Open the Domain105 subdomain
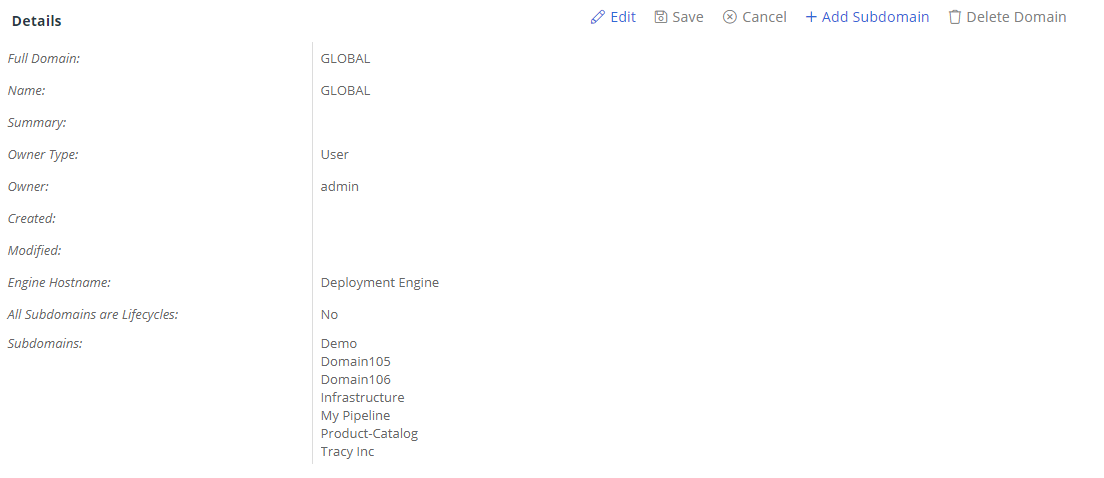1104x478 pixels. pos(356,362)
